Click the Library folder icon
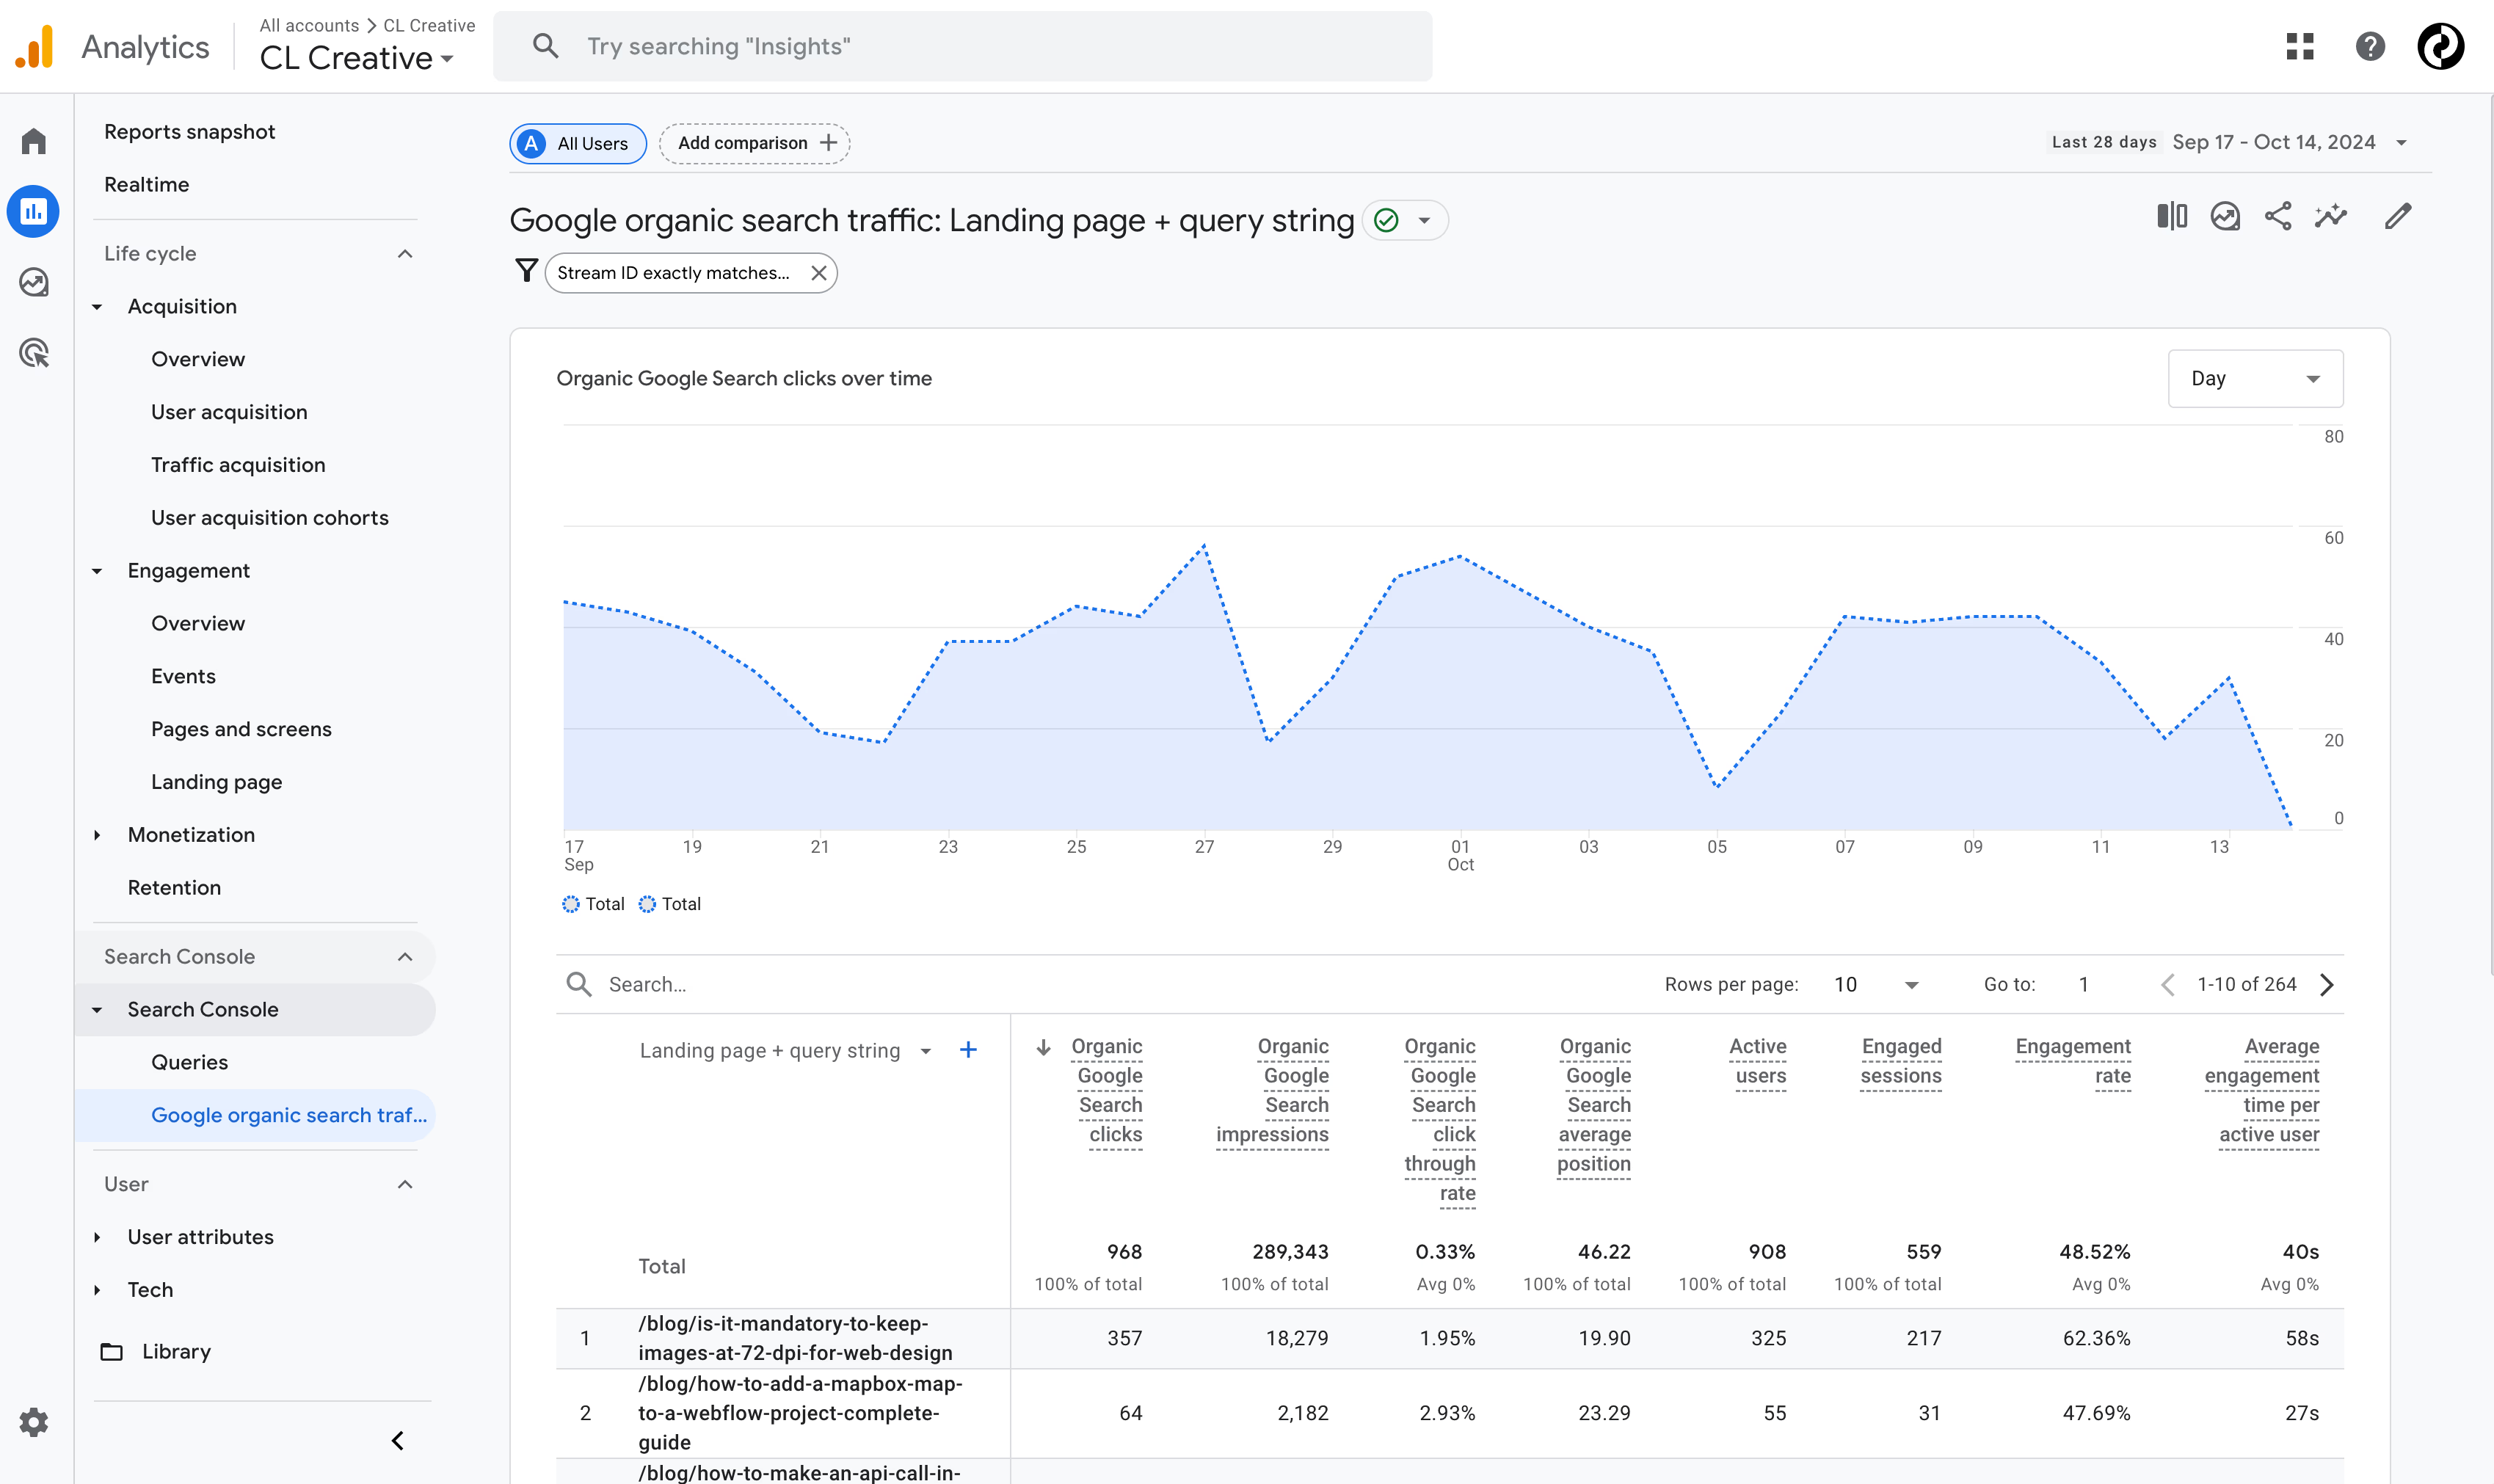Image resolution: width=2494 pixels, height=1484 pixels. [112, 1352]
